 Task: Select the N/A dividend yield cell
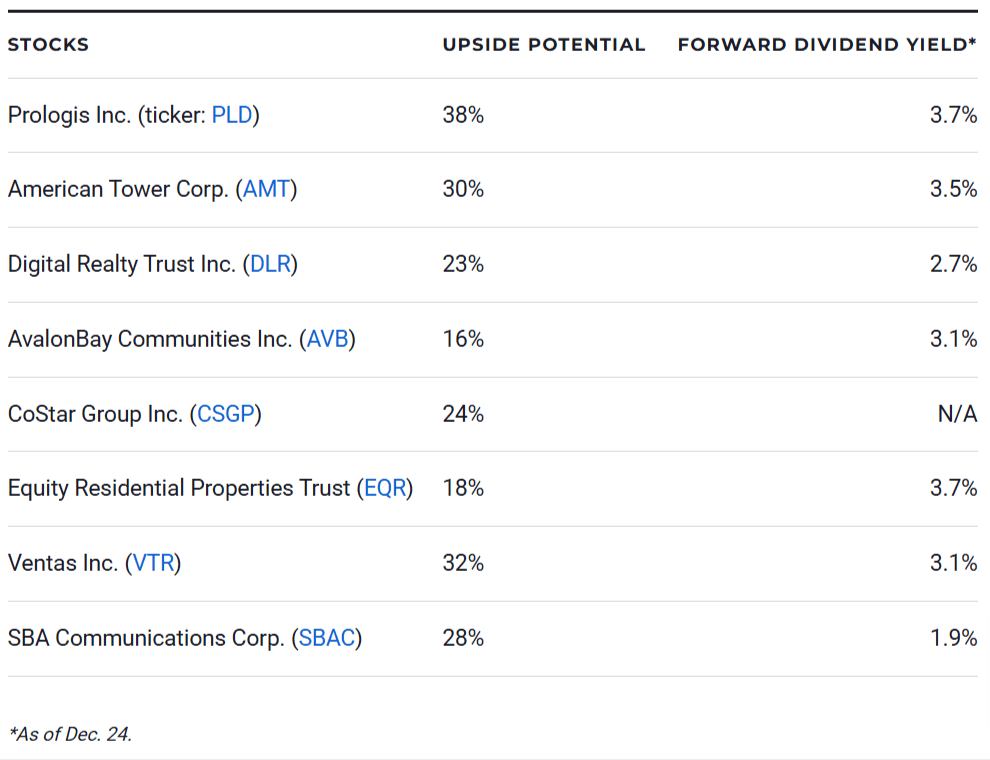(957, 414)
